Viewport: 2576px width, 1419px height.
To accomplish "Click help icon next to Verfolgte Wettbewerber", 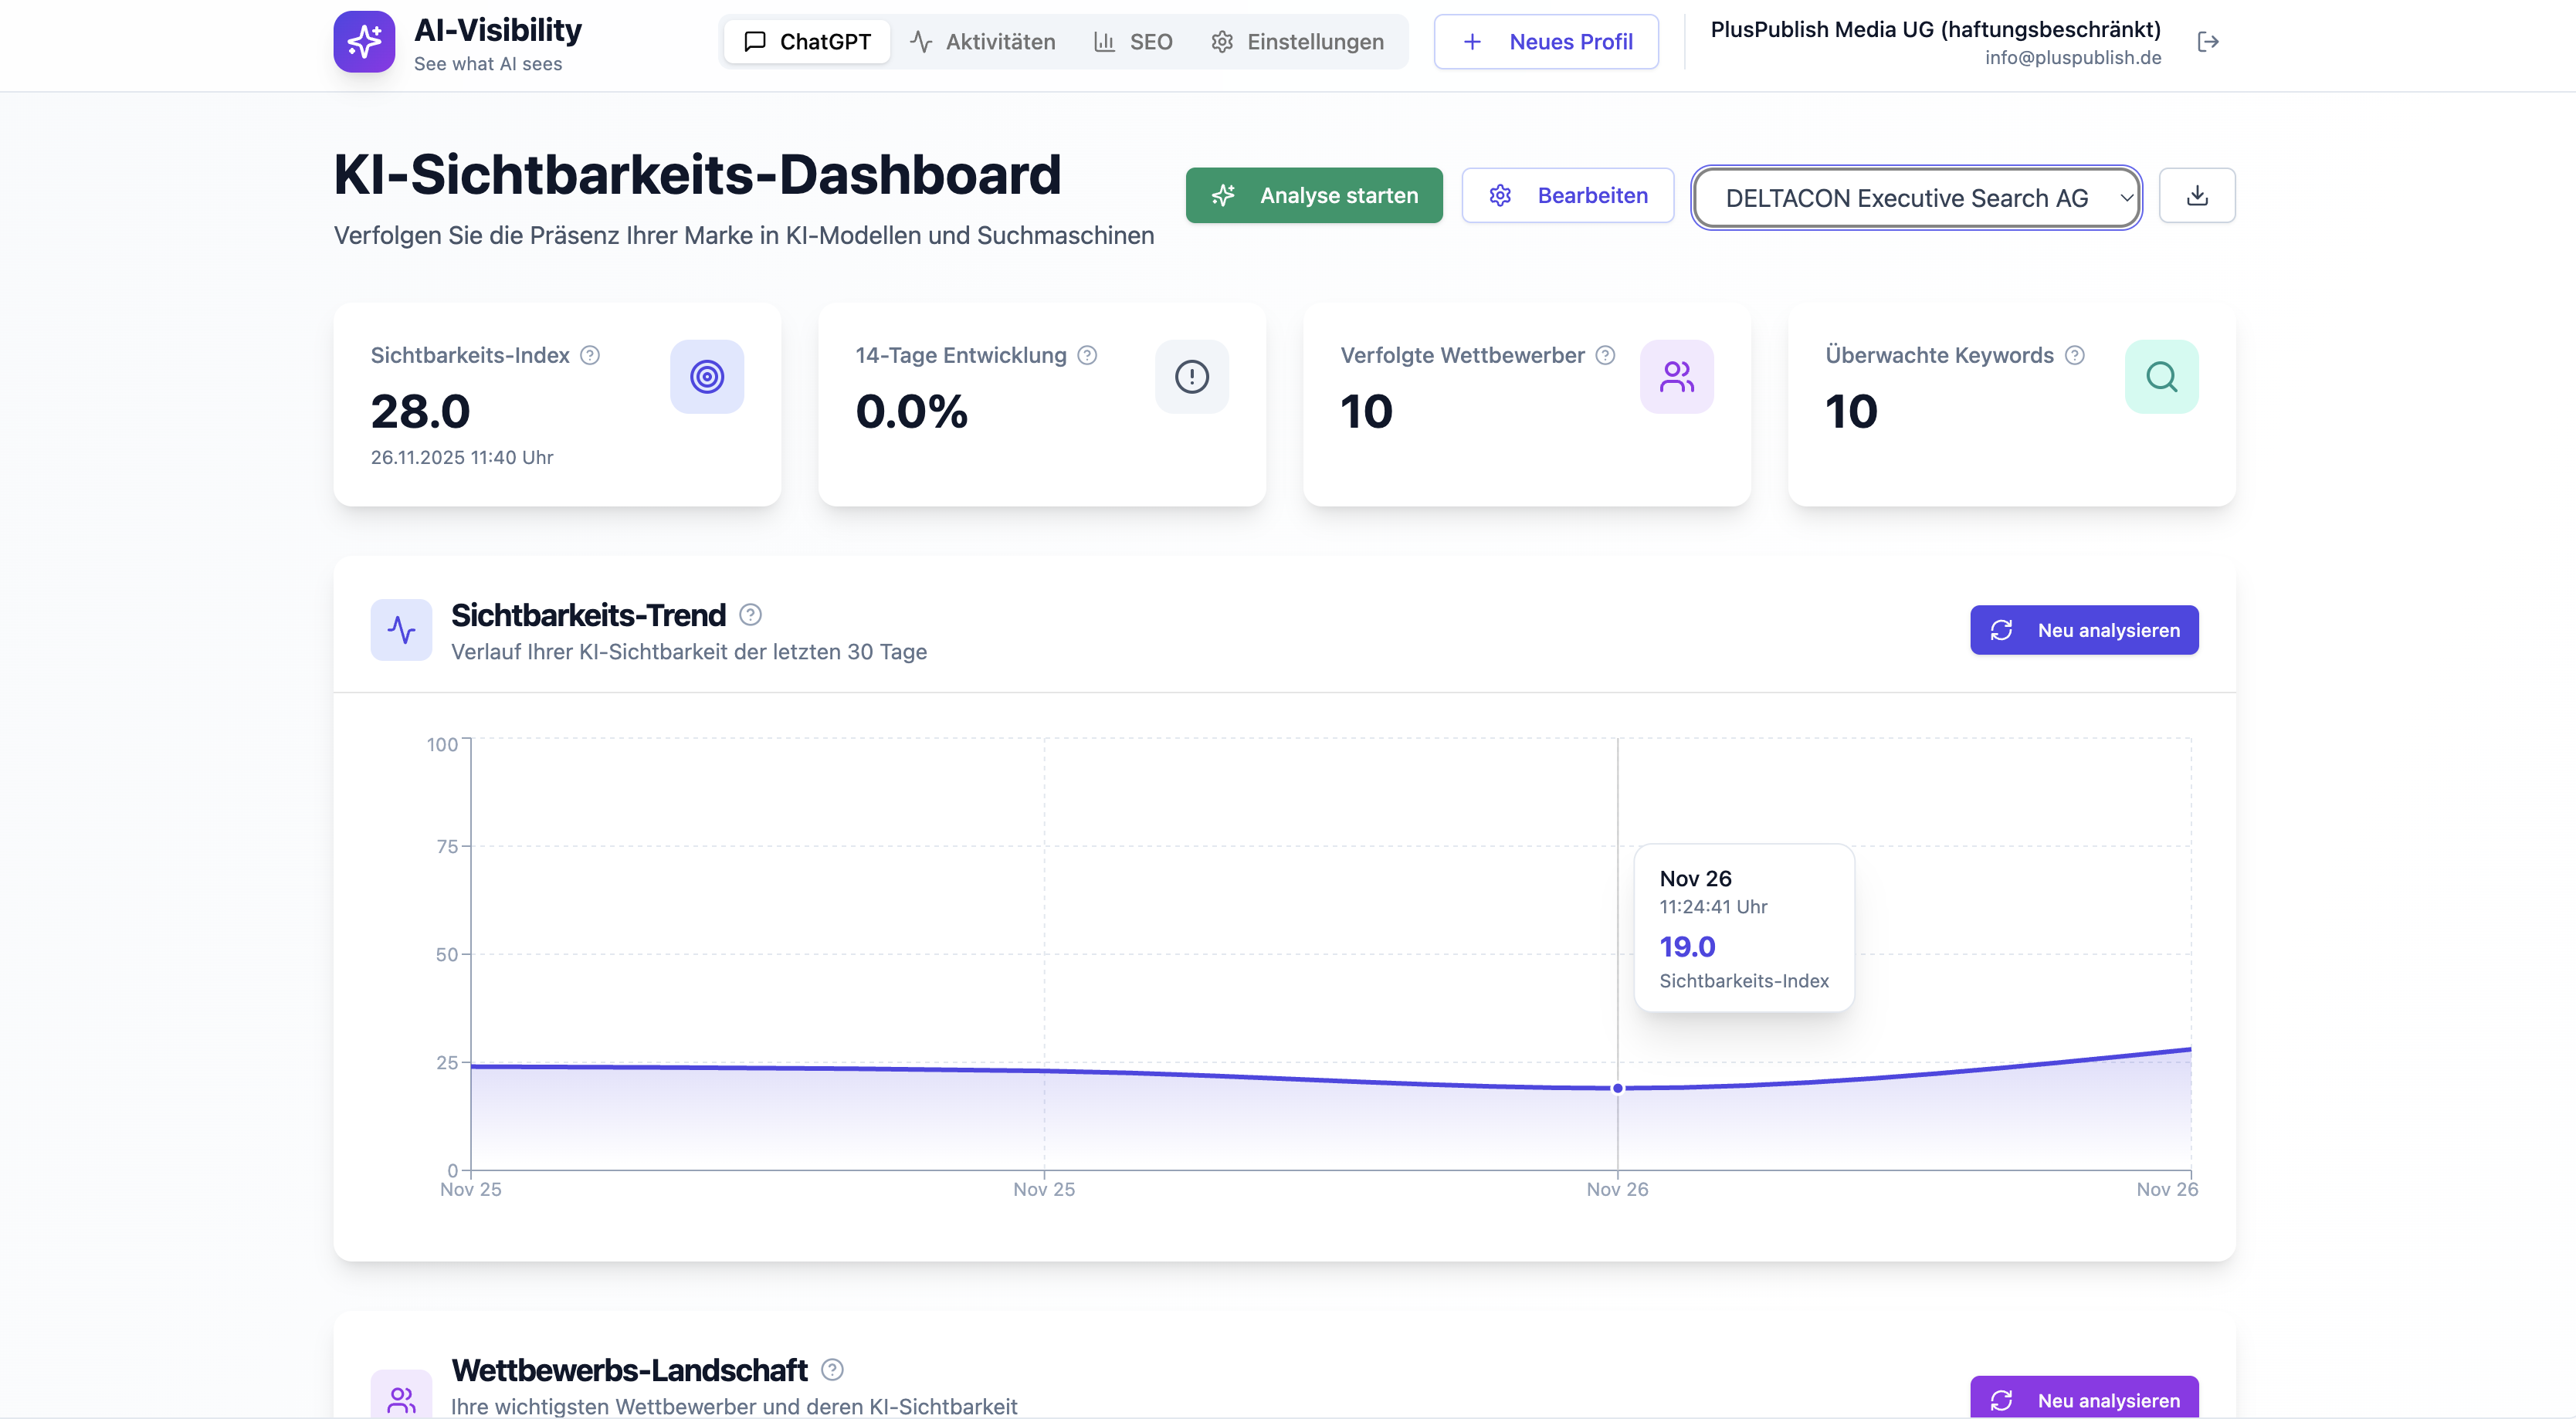I will [1605, 355].
